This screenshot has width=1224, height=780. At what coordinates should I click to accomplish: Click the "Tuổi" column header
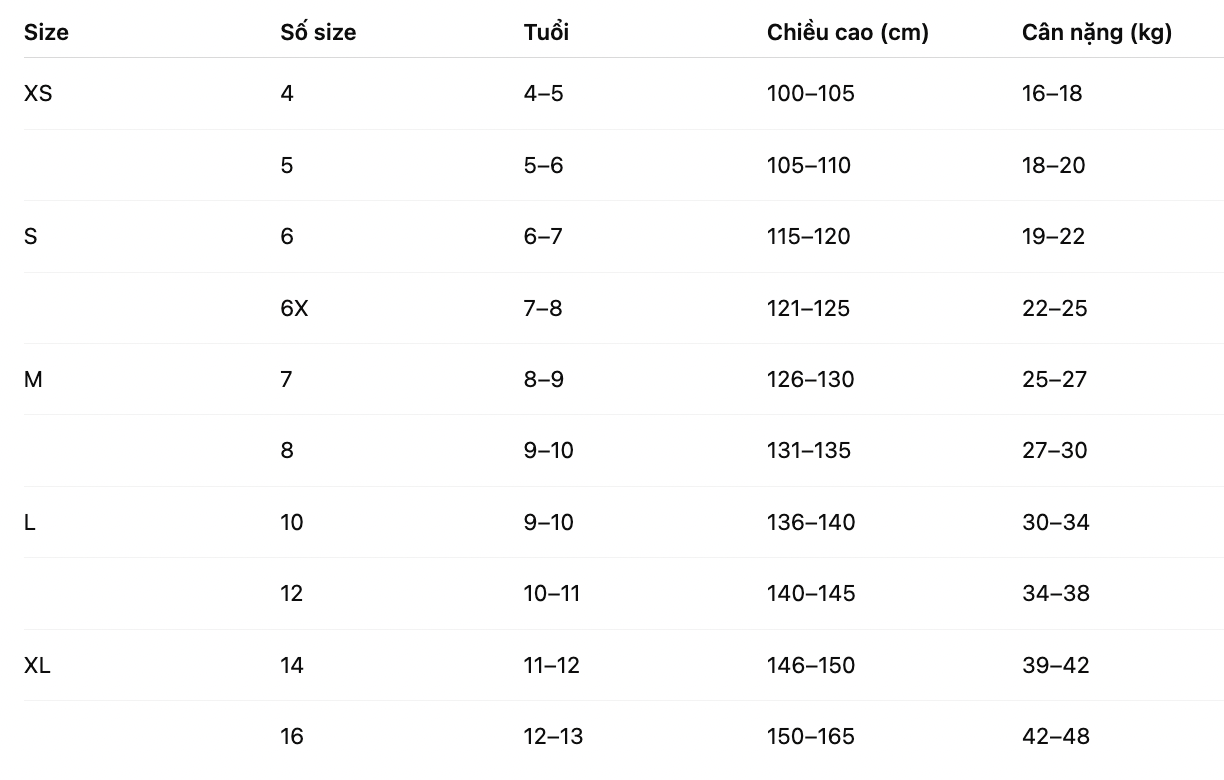tap(546, 32)
